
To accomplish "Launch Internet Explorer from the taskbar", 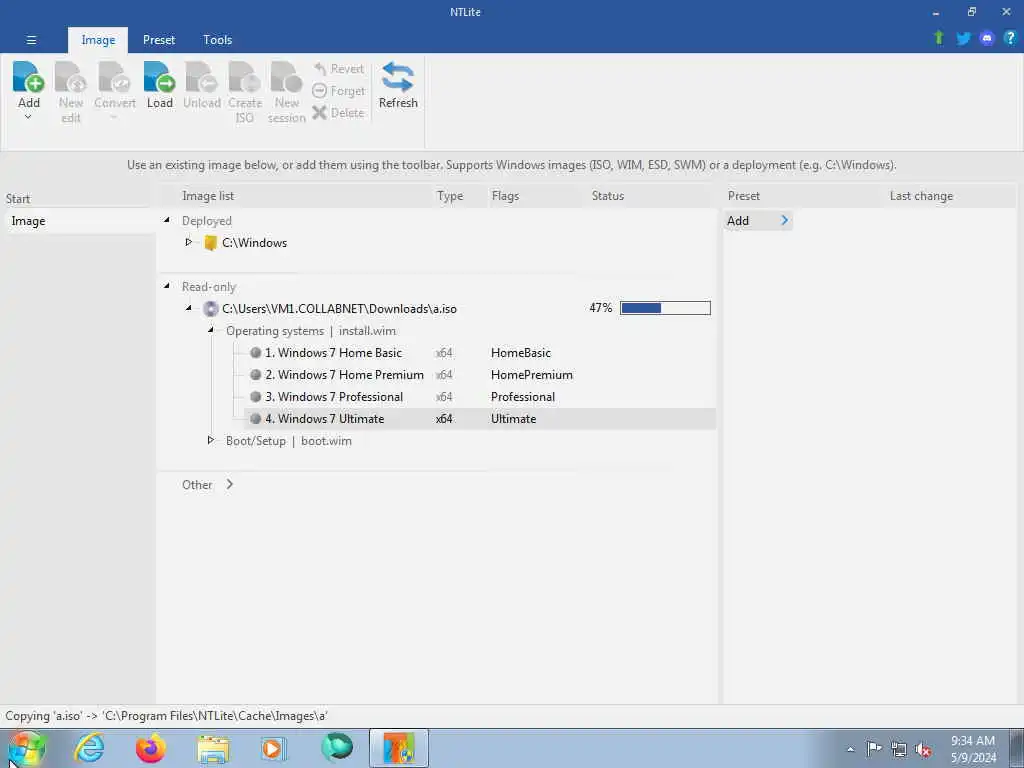I will tap(89, 748).
